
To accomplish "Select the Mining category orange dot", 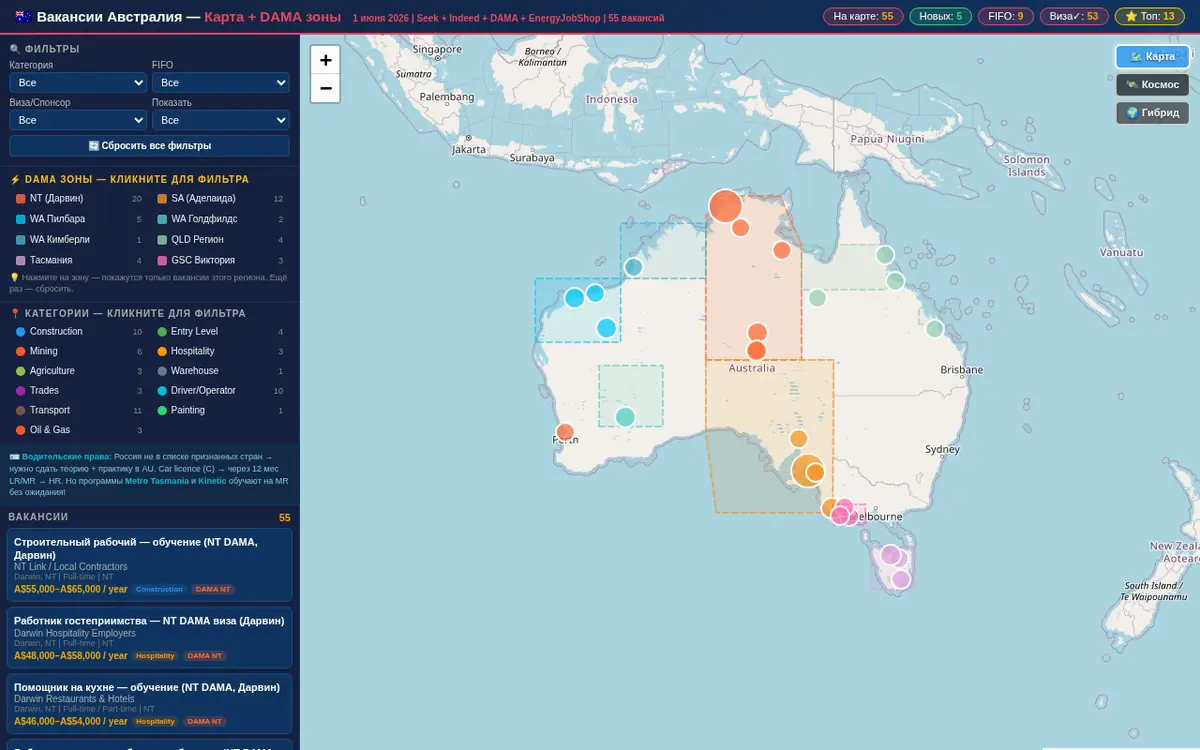I will 21,352.
